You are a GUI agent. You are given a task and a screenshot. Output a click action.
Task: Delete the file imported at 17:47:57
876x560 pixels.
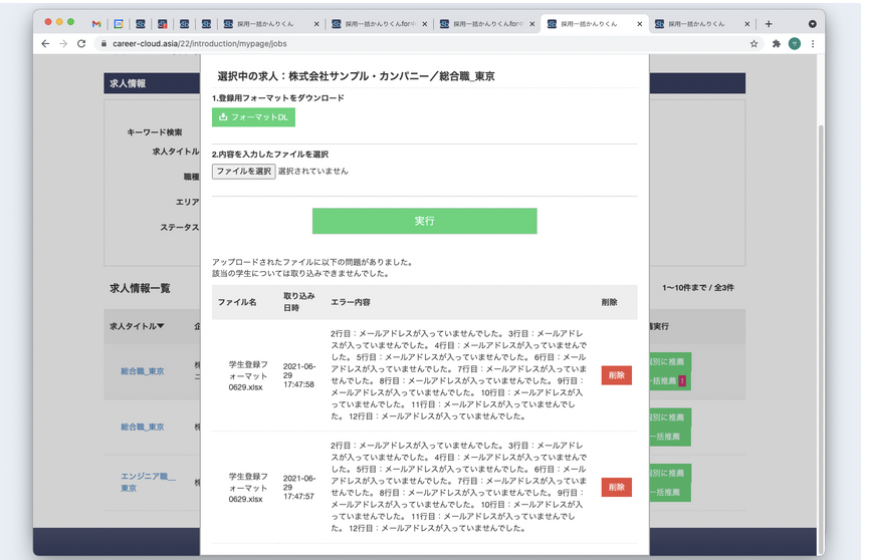click(x=616, y=487)
